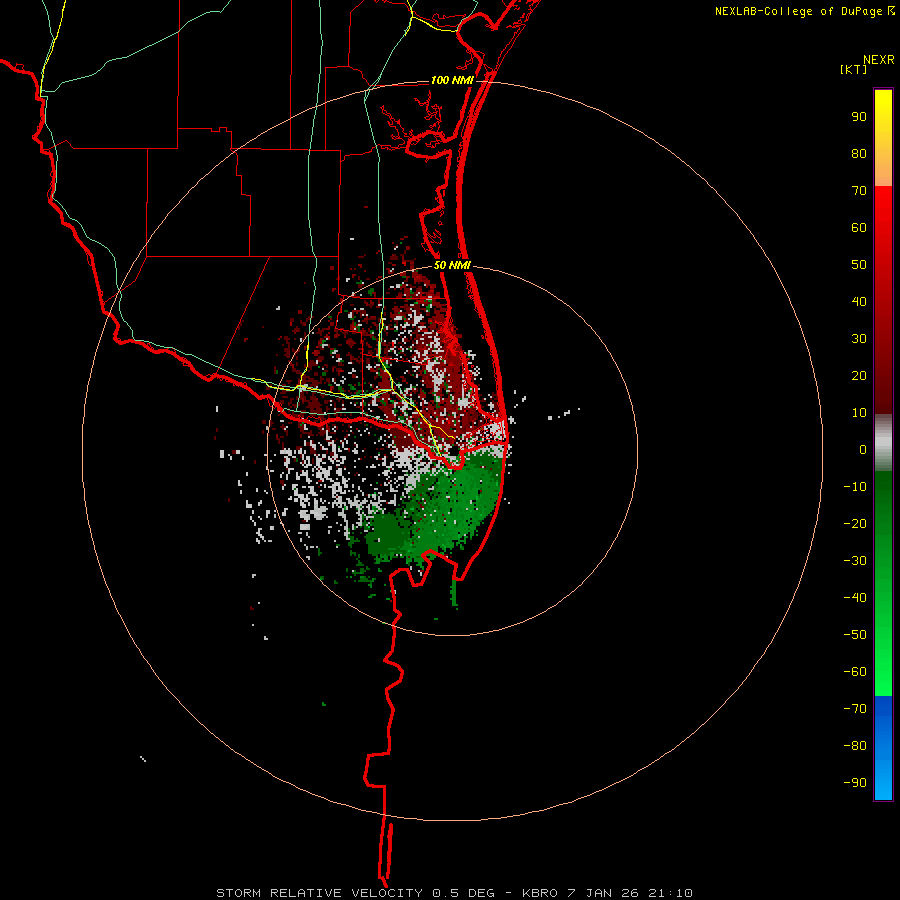This screenshot has width=900, height=900.
Task: Click the 10 value on the velocity scale
Action: click(859, 413)
